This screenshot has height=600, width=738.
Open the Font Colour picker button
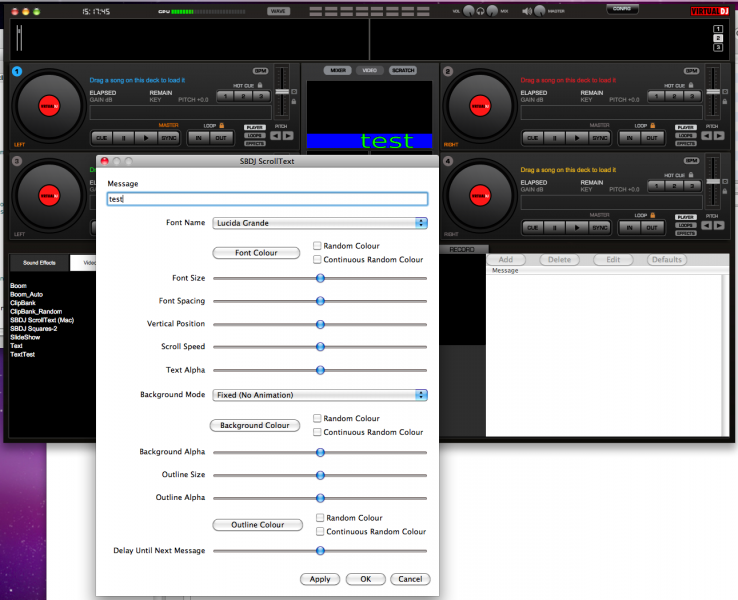click(256, 253)
